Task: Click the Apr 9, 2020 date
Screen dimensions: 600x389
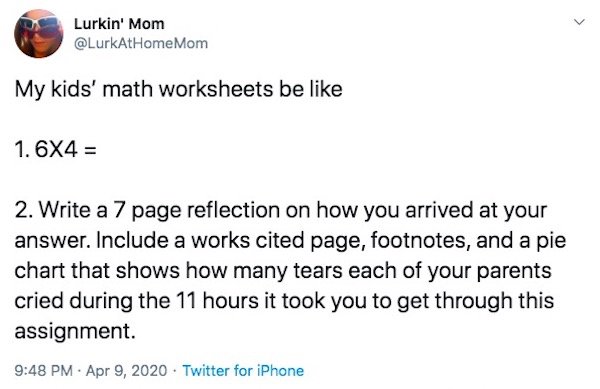Action: (x=126, y=371)
